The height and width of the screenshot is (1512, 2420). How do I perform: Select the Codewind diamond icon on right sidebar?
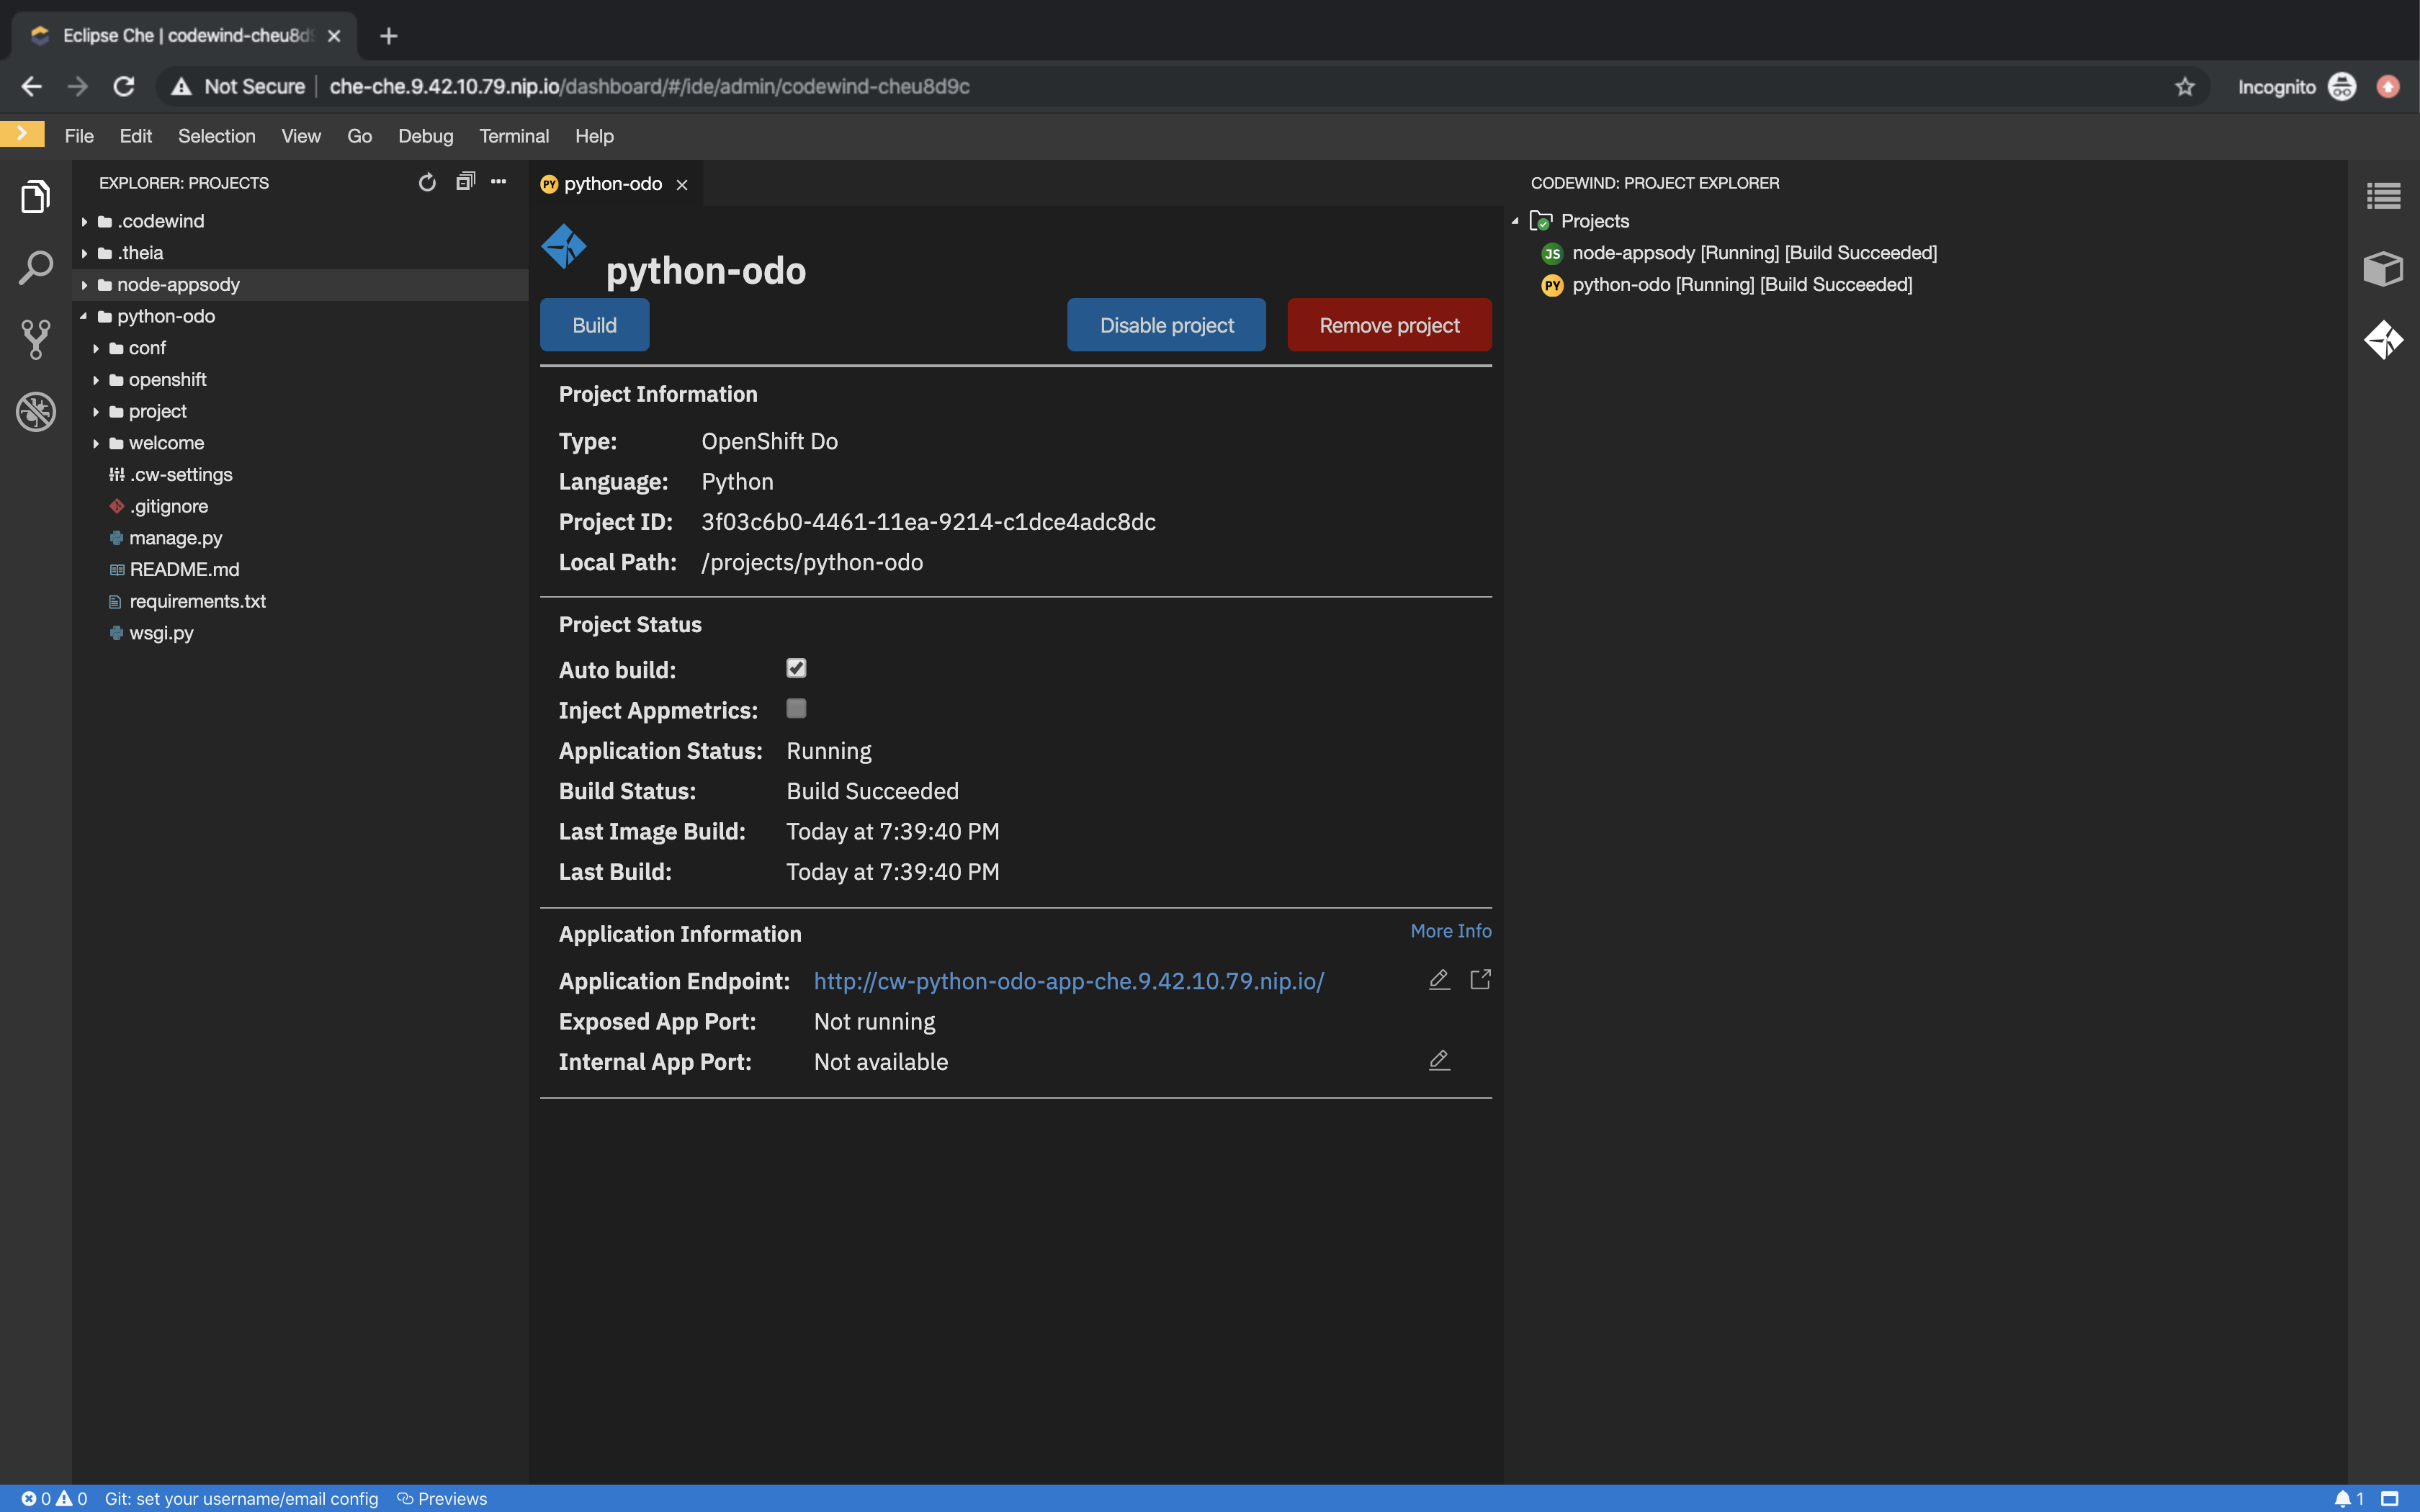[2384, 340]
